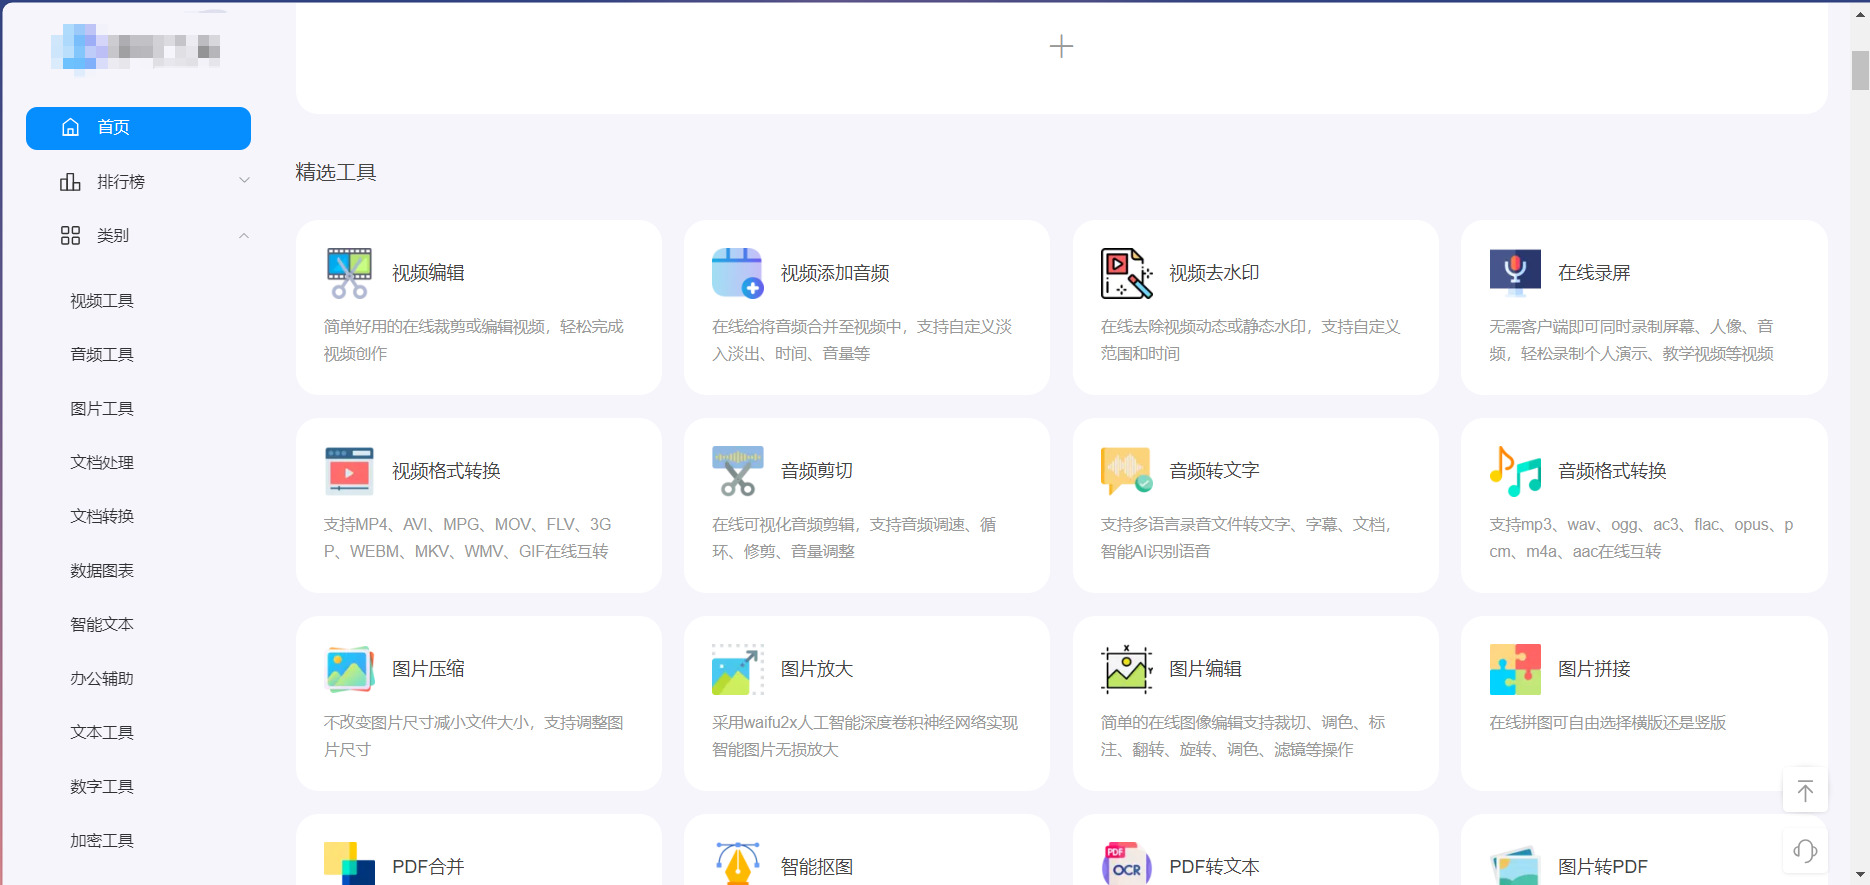Click the scrollbar down arrow
Viewport: 1870px width, 885px height.
click(x=1860, y=875)
